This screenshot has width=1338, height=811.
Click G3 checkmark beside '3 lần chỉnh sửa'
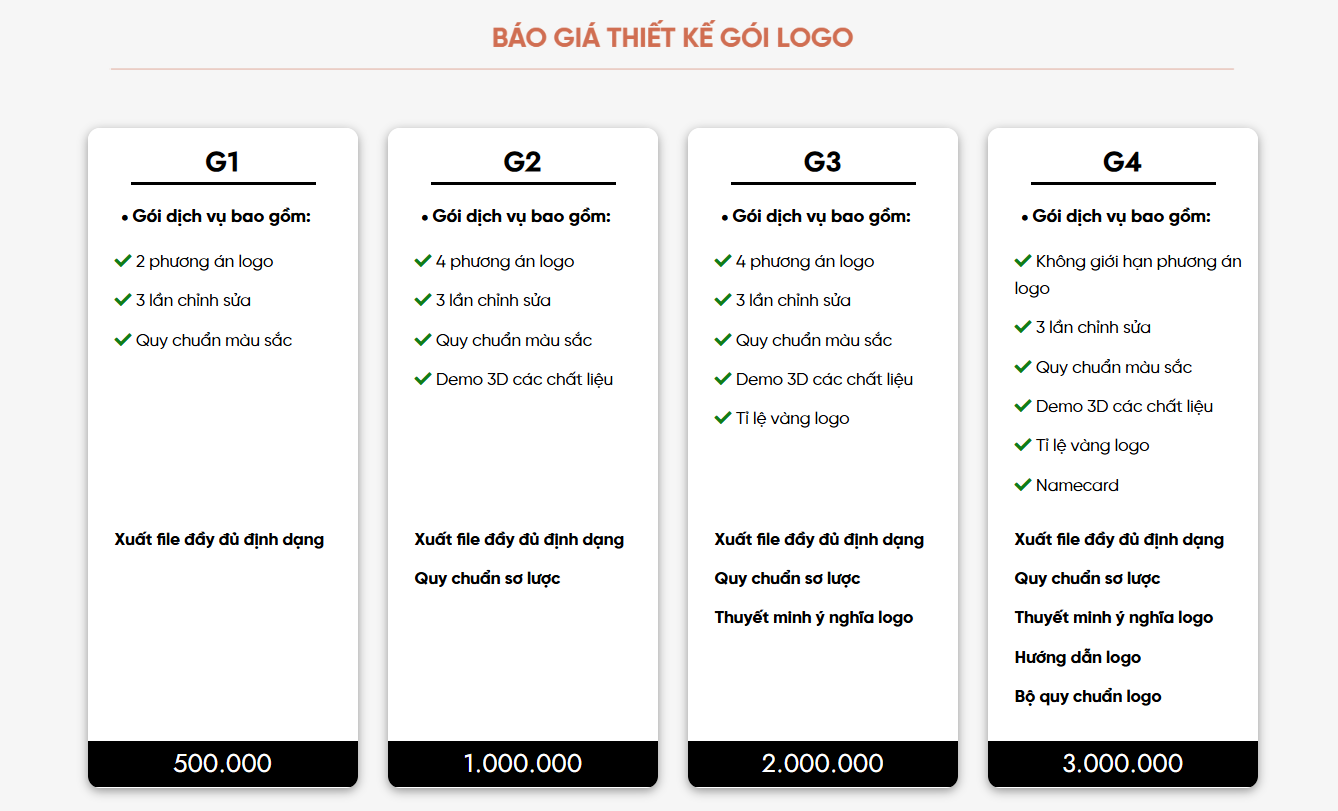(x=723, y=300)
